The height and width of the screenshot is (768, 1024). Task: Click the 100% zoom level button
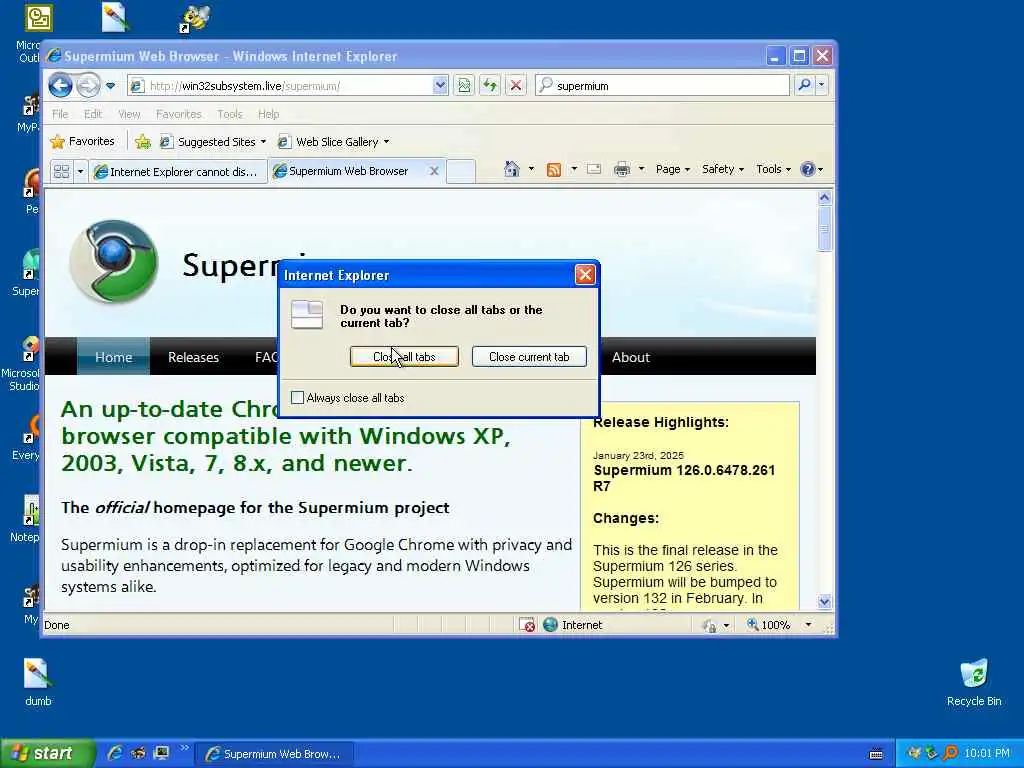[x=769, y=625]
